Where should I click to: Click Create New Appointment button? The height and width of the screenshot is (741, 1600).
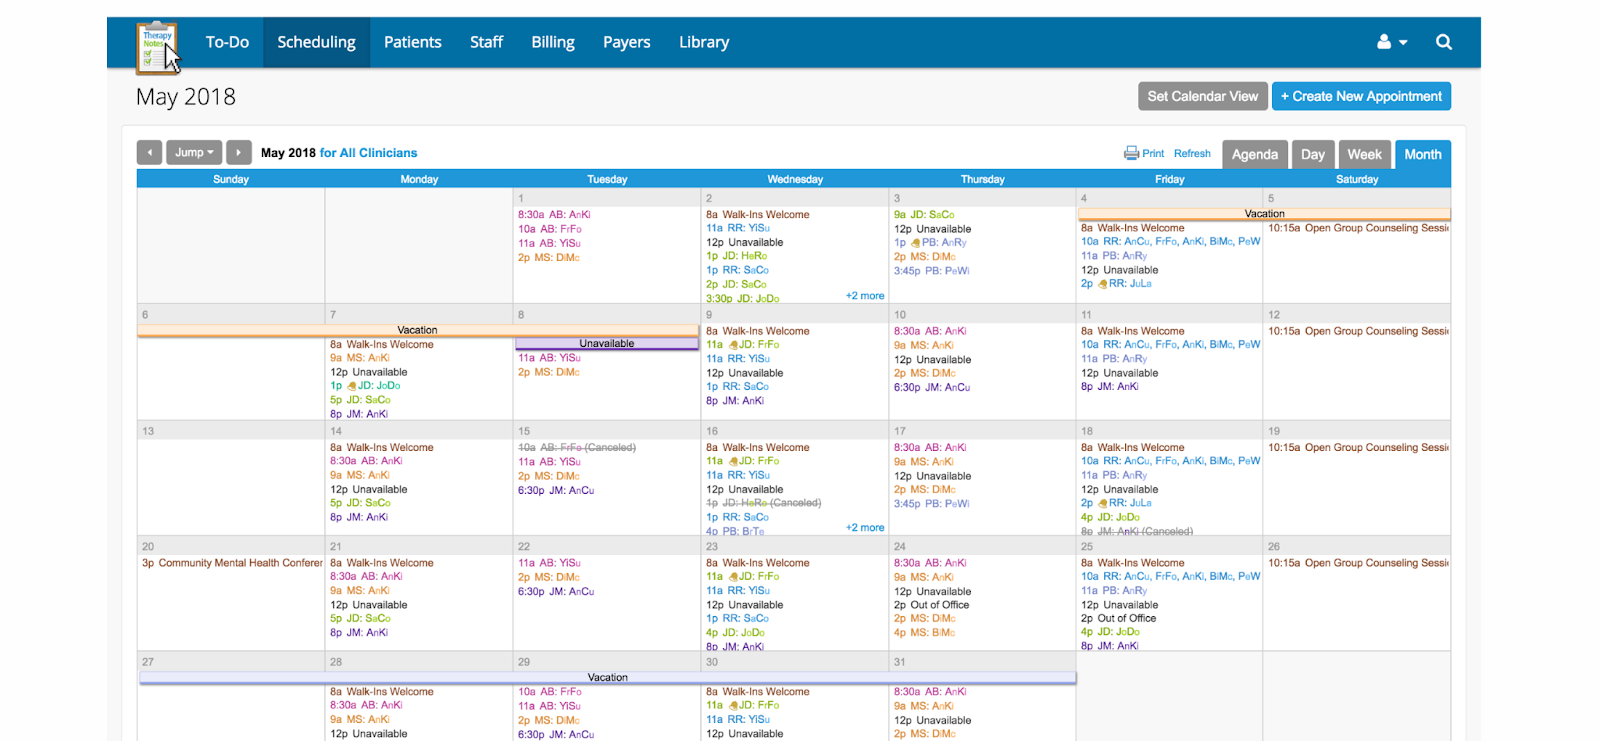pos(1361,96)
